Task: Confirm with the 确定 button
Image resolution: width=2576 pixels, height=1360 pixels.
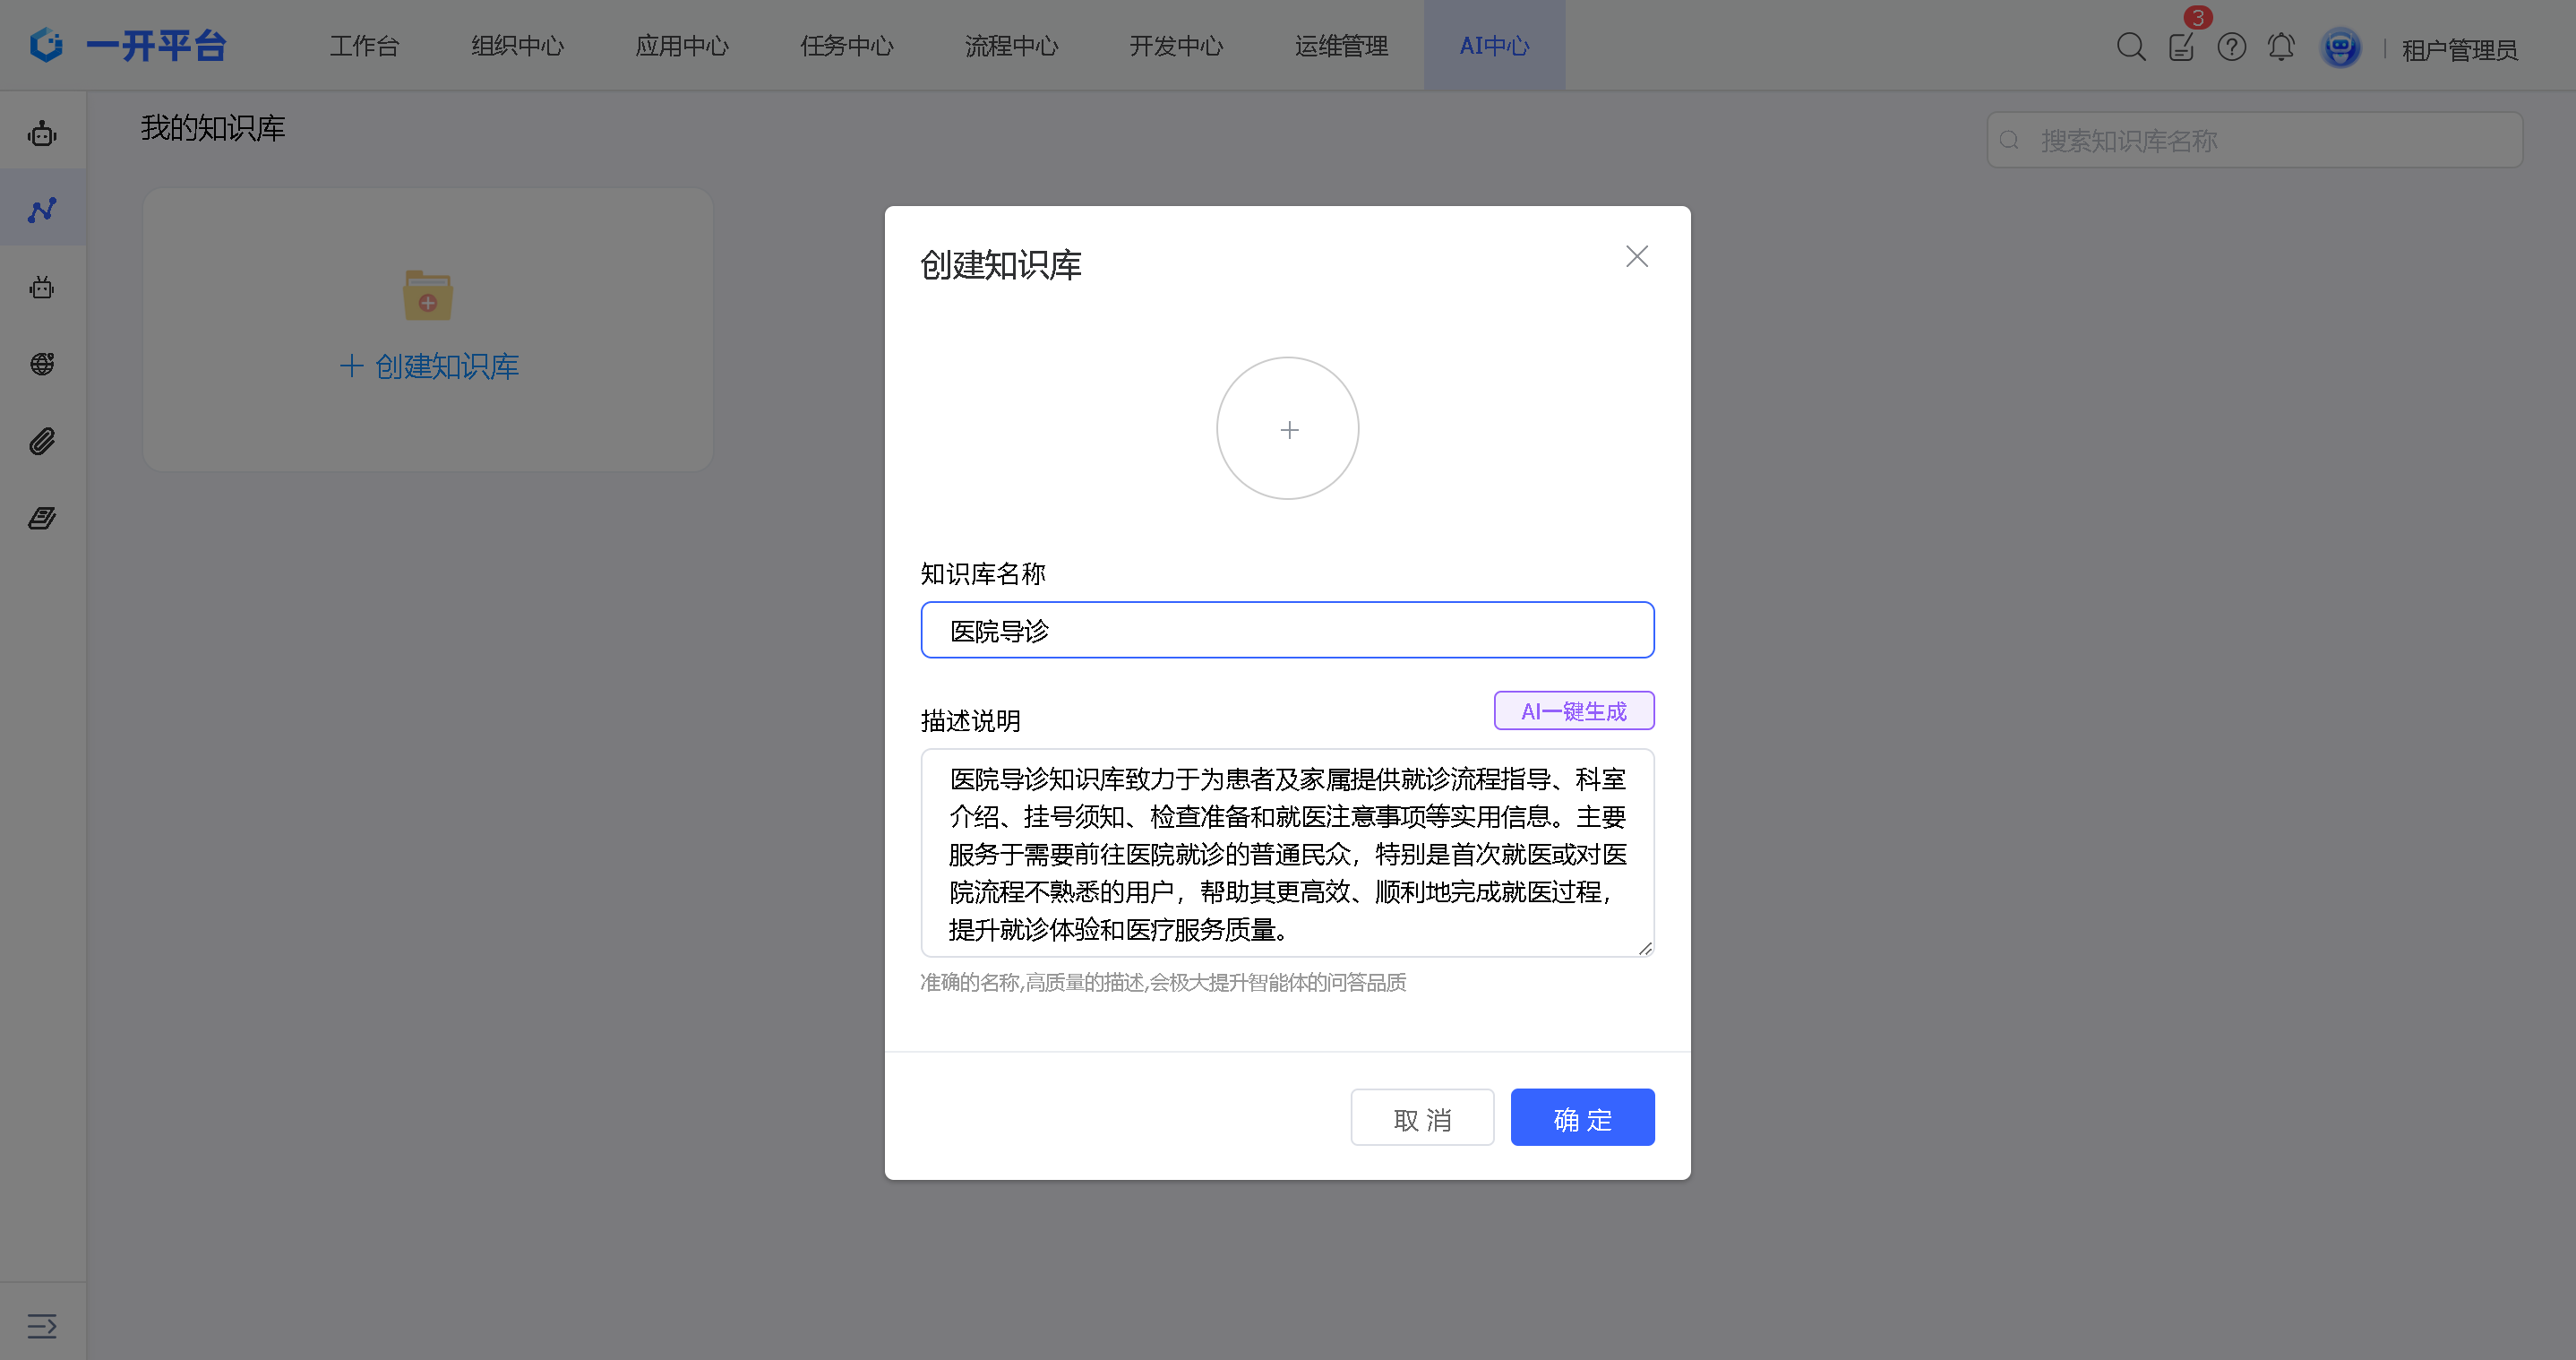Action: 1582,1118
